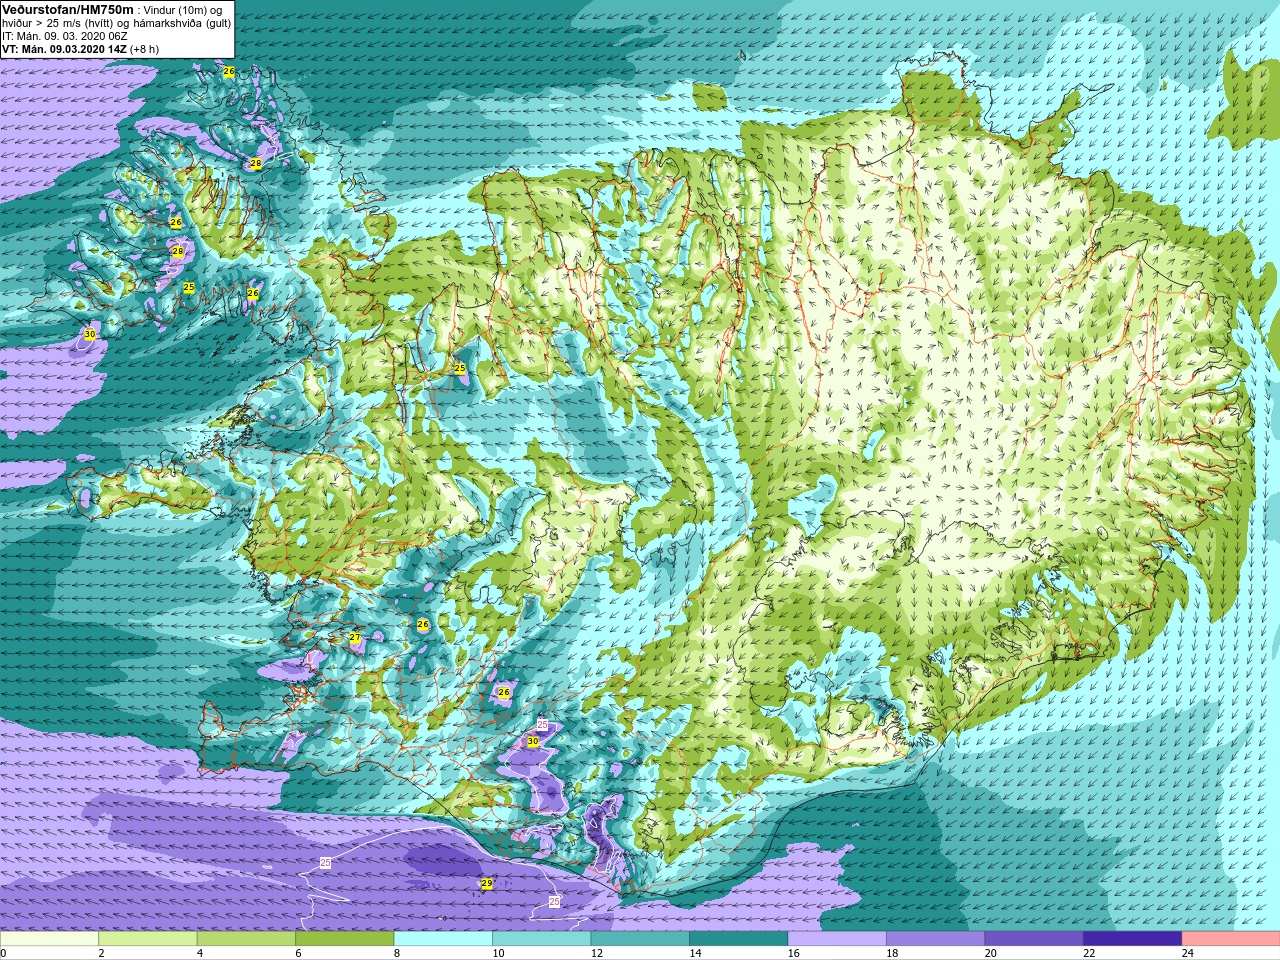1280x960 pixels.
Task: Click the pink above-24 m/s legend swatch
Action: [x=1231, y=939]
